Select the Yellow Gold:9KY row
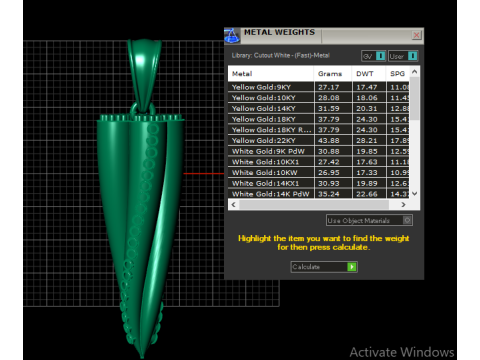 tap(319, 87)
